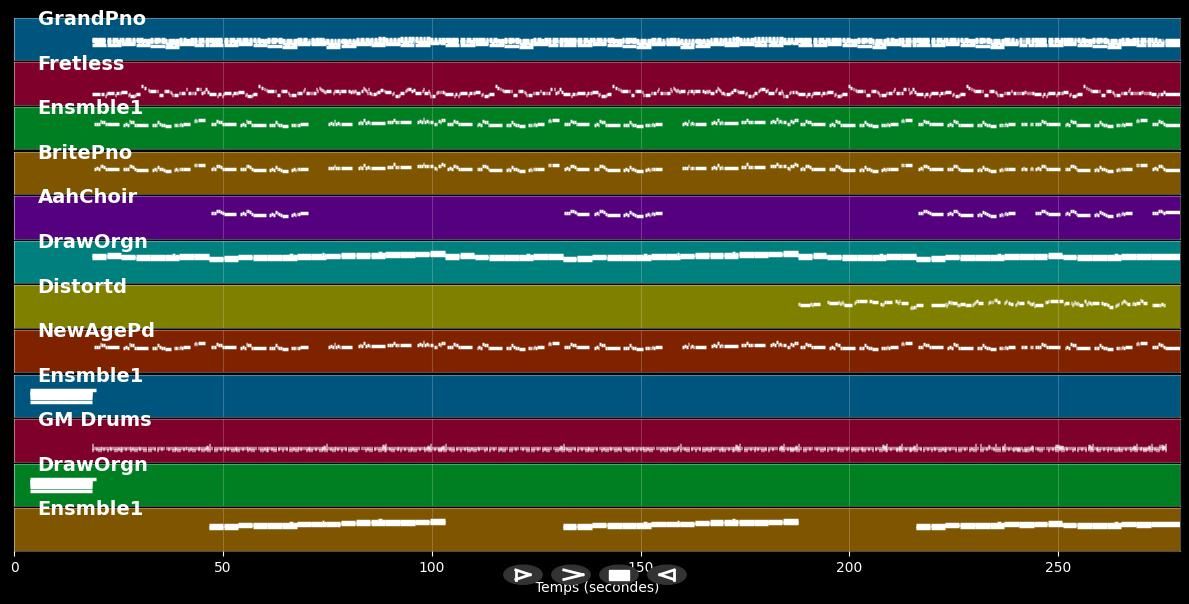Click the Distortd track name
Viewport: 1189px width, 604px height.
coord(82,287)
